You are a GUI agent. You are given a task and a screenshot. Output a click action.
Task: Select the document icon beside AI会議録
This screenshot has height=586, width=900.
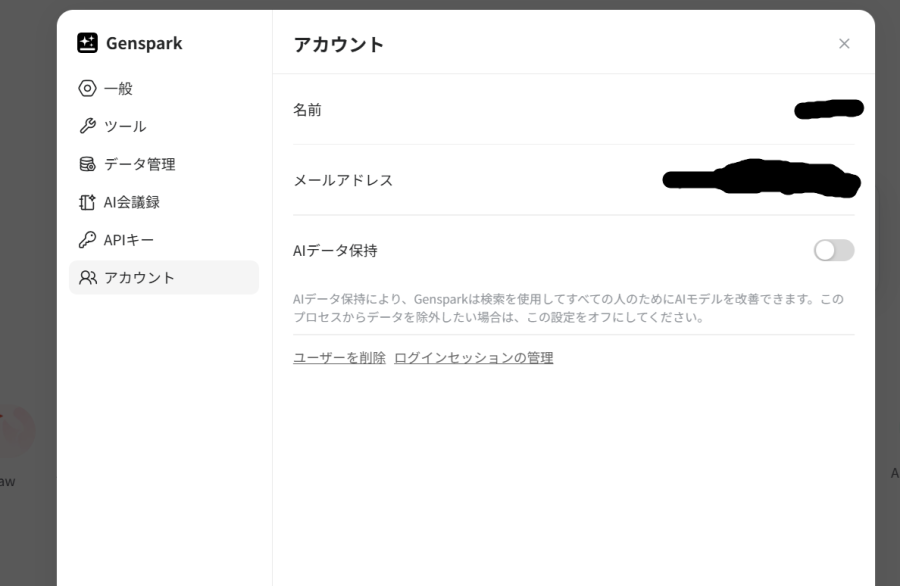click(x=87, y=201)
